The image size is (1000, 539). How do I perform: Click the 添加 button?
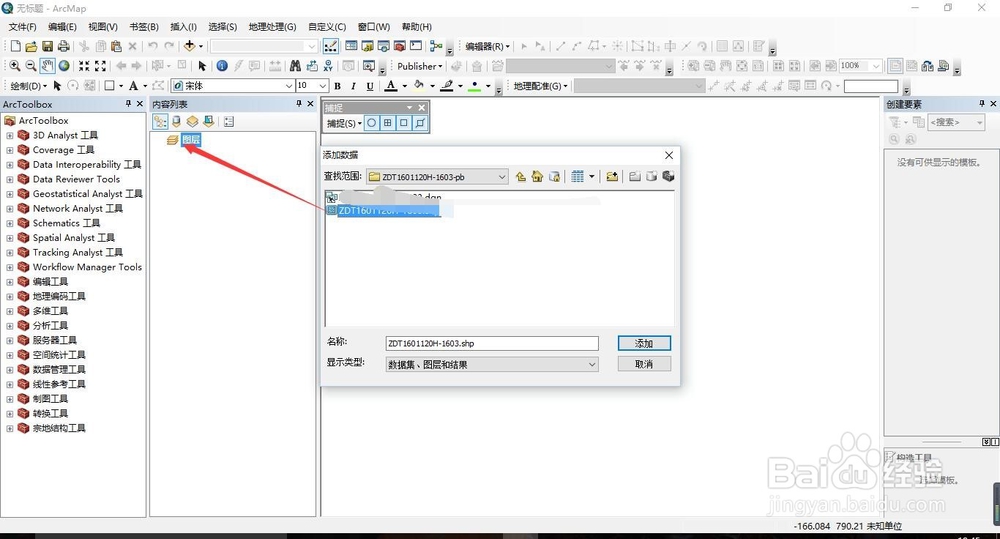coord(644,343)
